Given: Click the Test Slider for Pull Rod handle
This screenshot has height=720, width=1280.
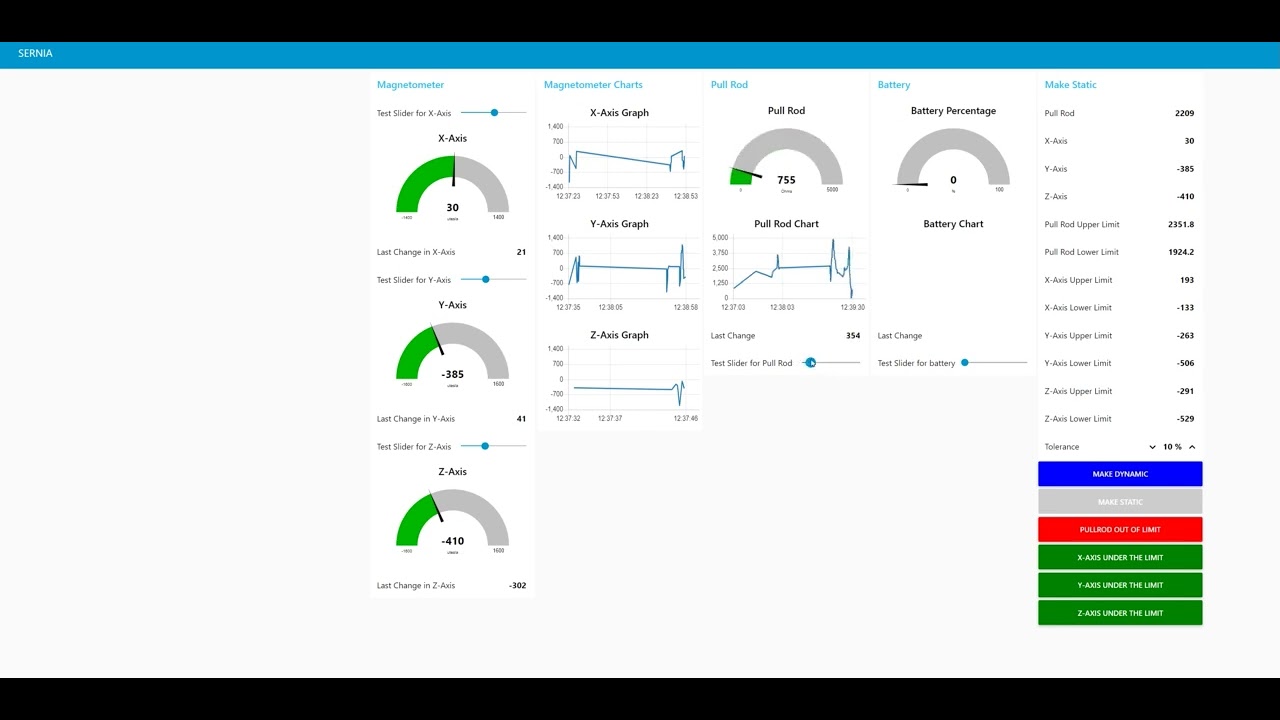Looking at the screenshot, I should 811,363.
